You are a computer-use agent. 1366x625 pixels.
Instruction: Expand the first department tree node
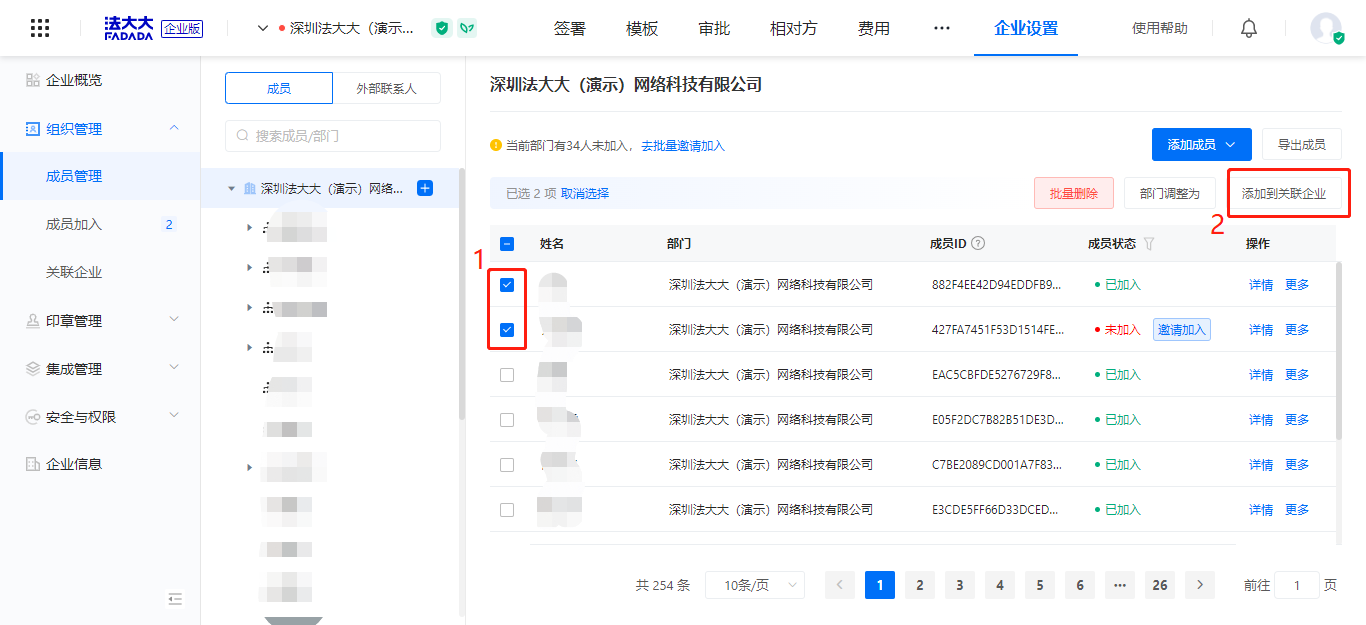(249, 228)
